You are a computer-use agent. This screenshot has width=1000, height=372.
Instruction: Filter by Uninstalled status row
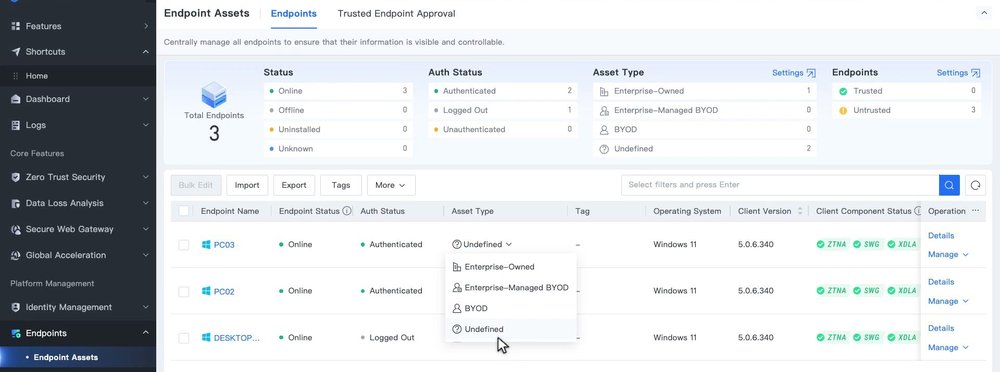point(338,129)
